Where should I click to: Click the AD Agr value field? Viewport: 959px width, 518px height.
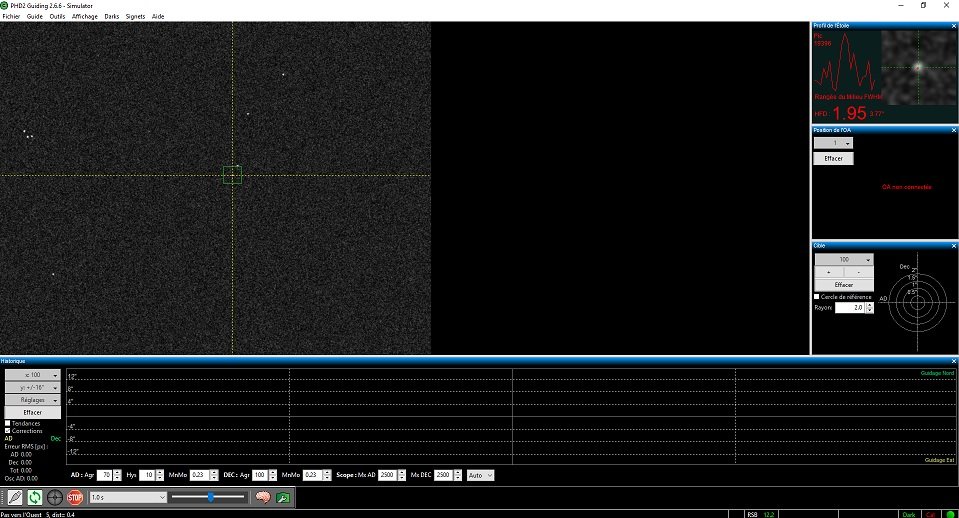click(x=105, y=475)
